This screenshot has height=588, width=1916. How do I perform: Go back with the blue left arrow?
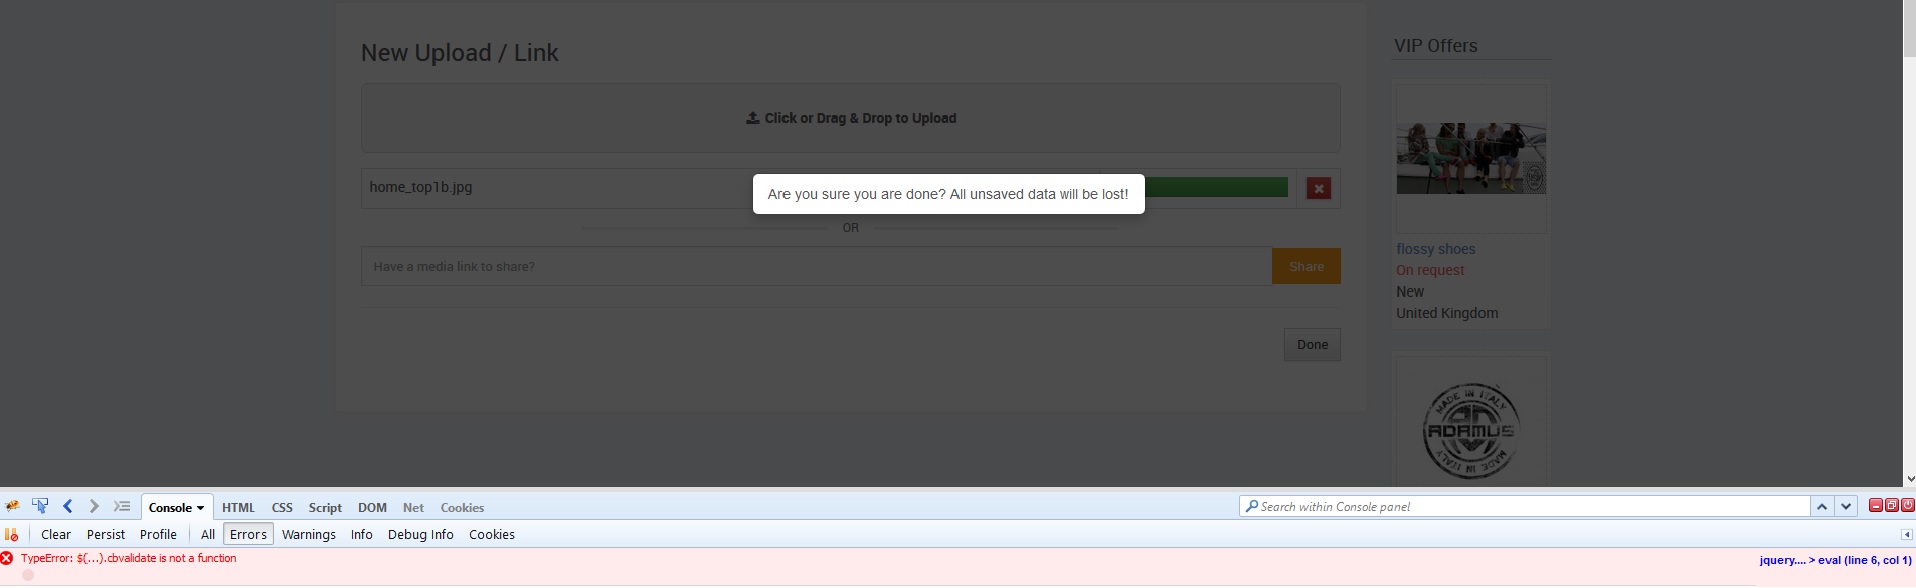[x=68, y=507]
